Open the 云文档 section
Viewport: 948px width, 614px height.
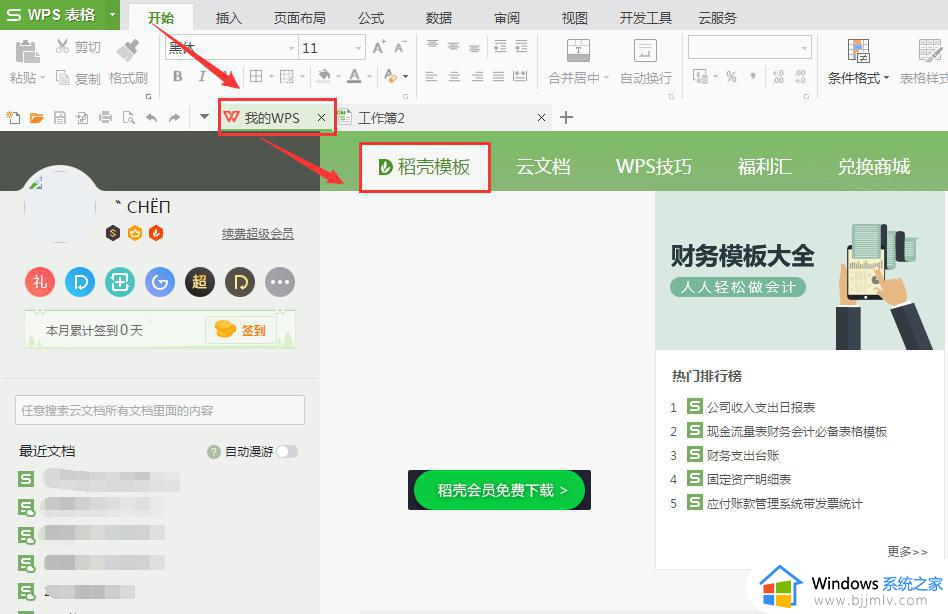pyautogui.click(x=543, y=167)
